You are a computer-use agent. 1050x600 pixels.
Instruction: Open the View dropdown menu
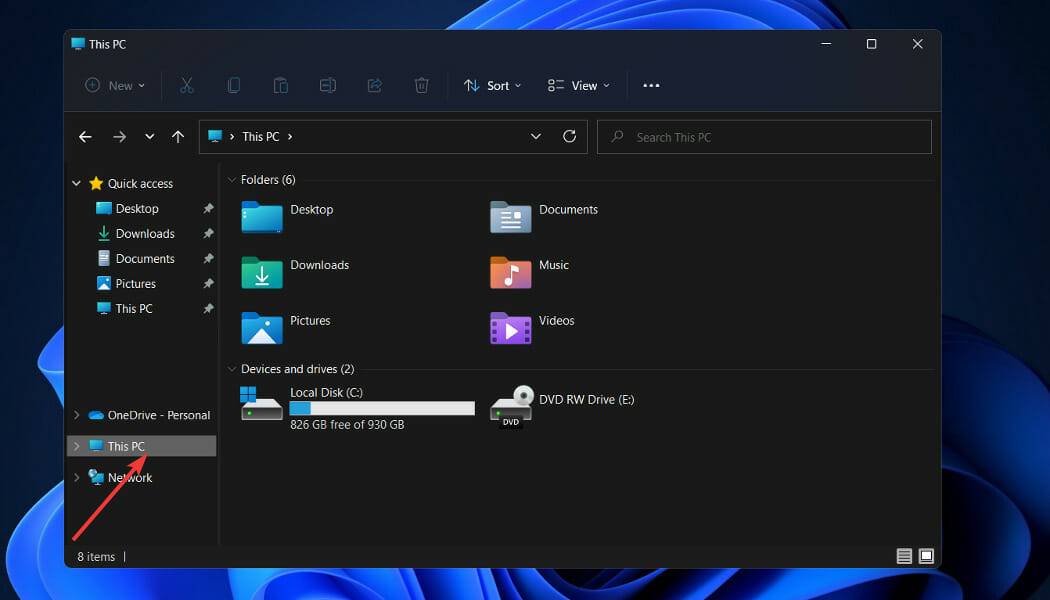[x=579, y=86]
